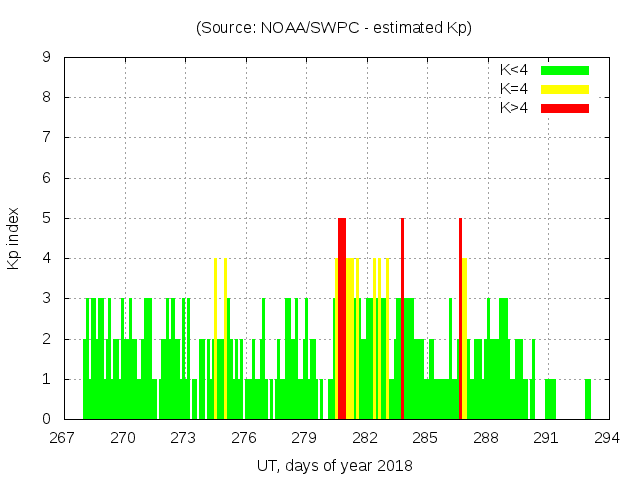Click the red K>4 legend swatch
The height and width of the screenshot is (480, 640).
tap(565, 108)
